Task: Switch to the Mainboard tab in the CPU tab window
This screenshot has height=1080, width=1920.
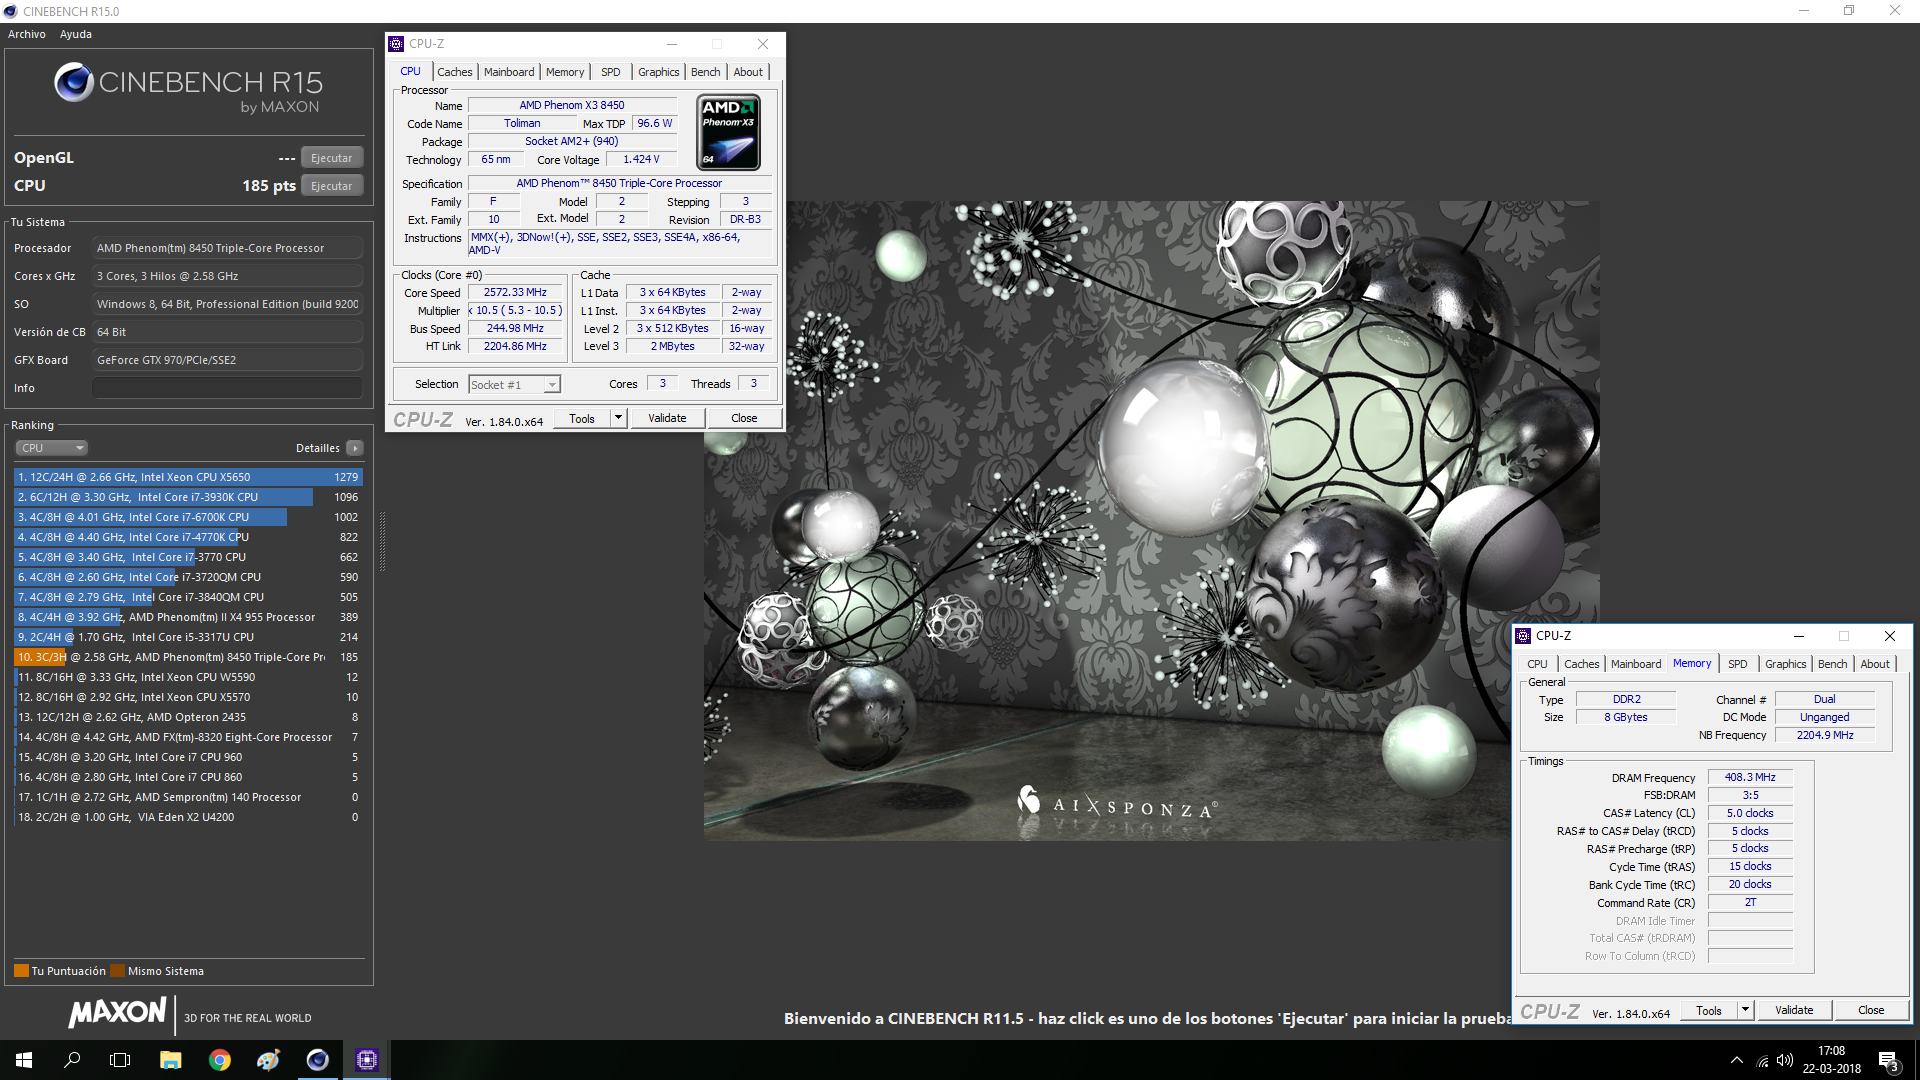Action: tap(509, 72)
